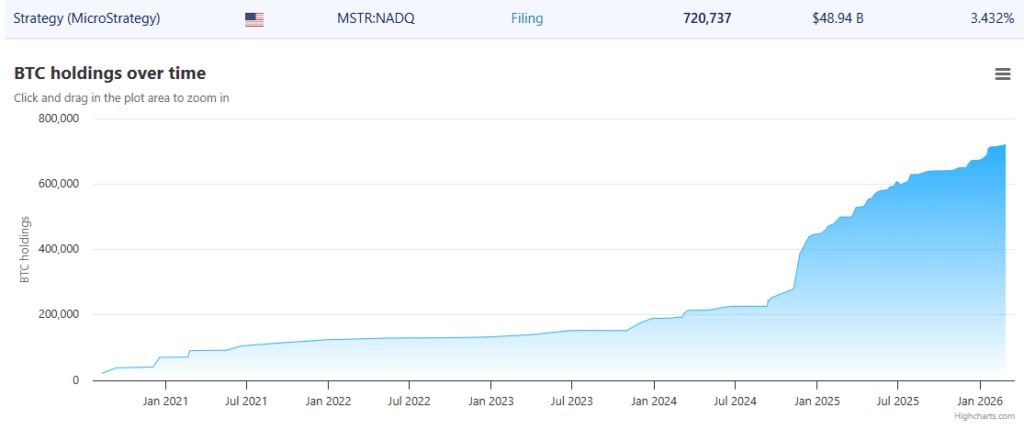The width and height of the screenshot is (1024, 430).
Task: Click the 200,000 y-axis label
Action: click(57, 315)
